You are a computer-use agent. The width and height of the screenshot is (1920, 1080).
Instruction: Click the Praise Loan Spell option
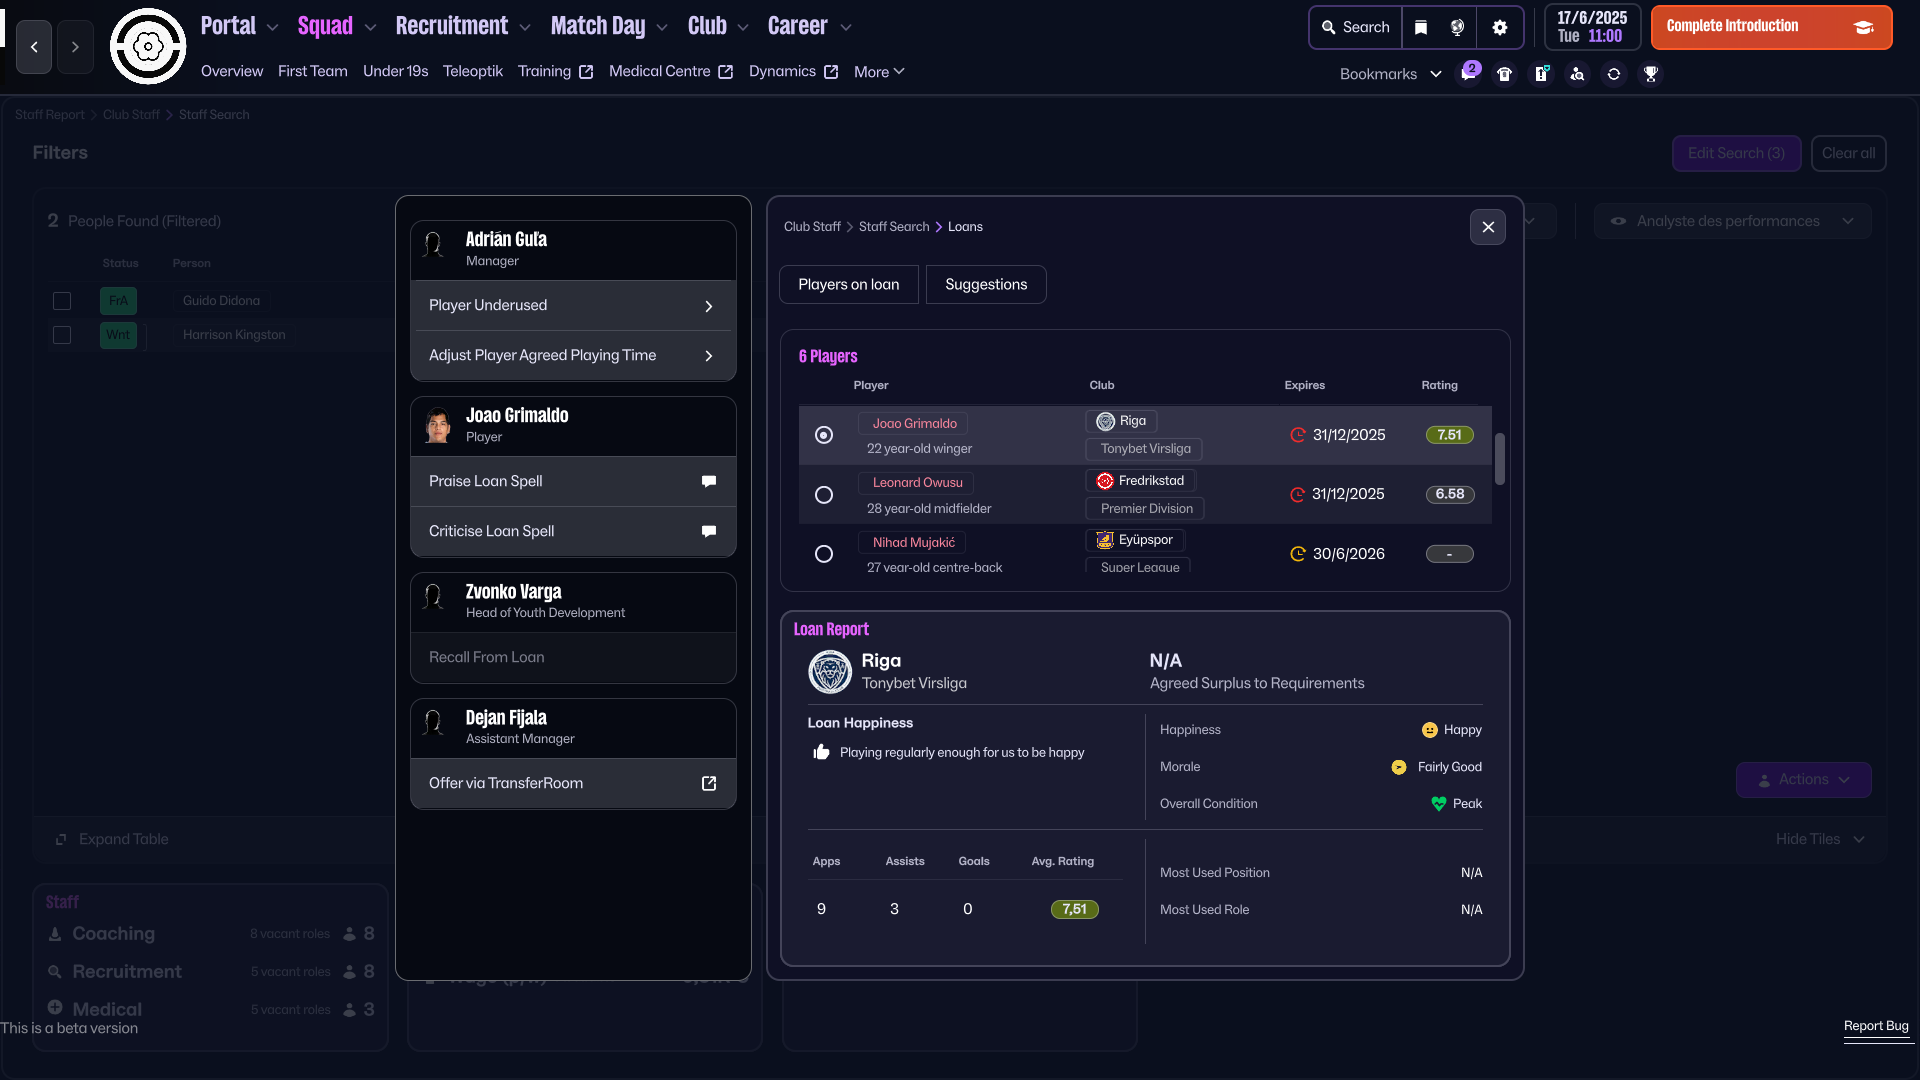pyautogui.click(x=573, y=481)
